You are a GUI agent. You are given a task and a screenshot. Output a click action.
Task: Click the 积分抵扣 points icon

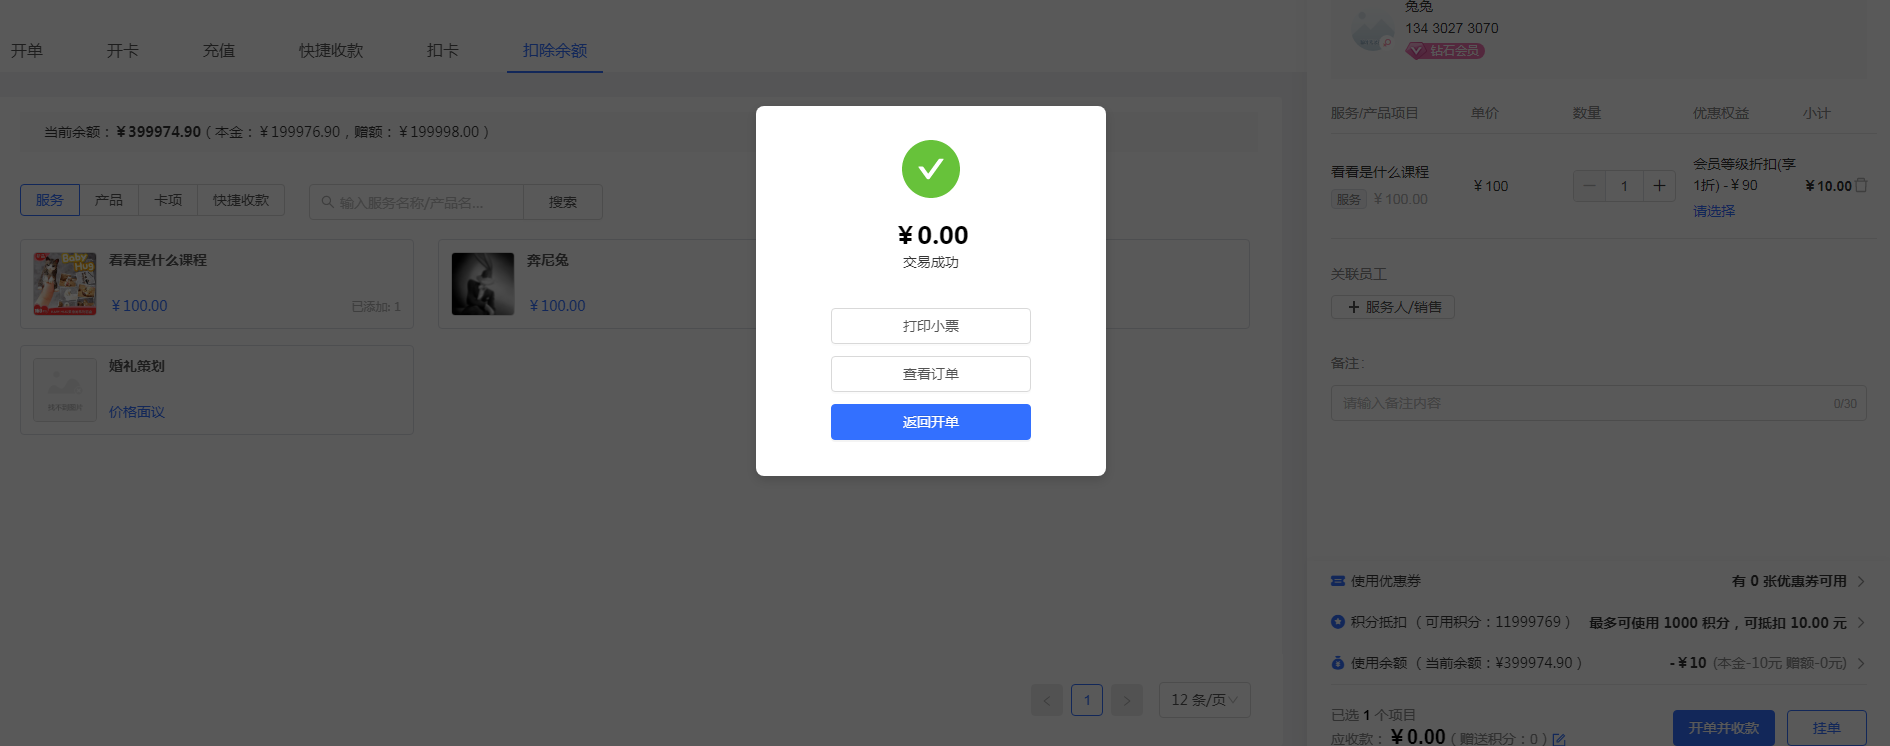coord(1338,622)
